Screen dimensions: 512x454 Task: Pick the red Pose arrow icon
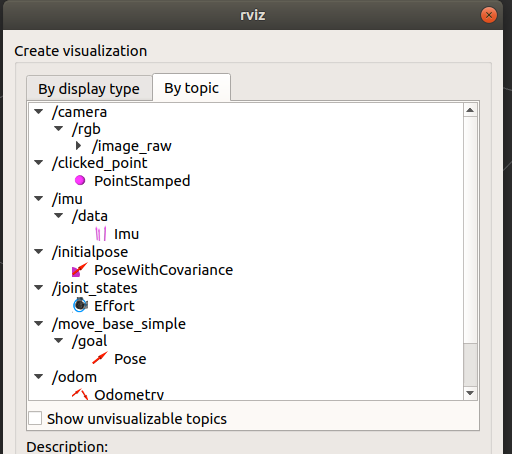pos(100,358)
